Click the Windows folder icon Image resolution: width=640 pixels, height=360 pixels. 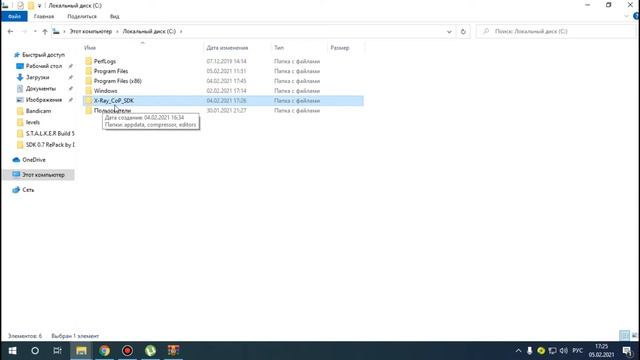89,91
